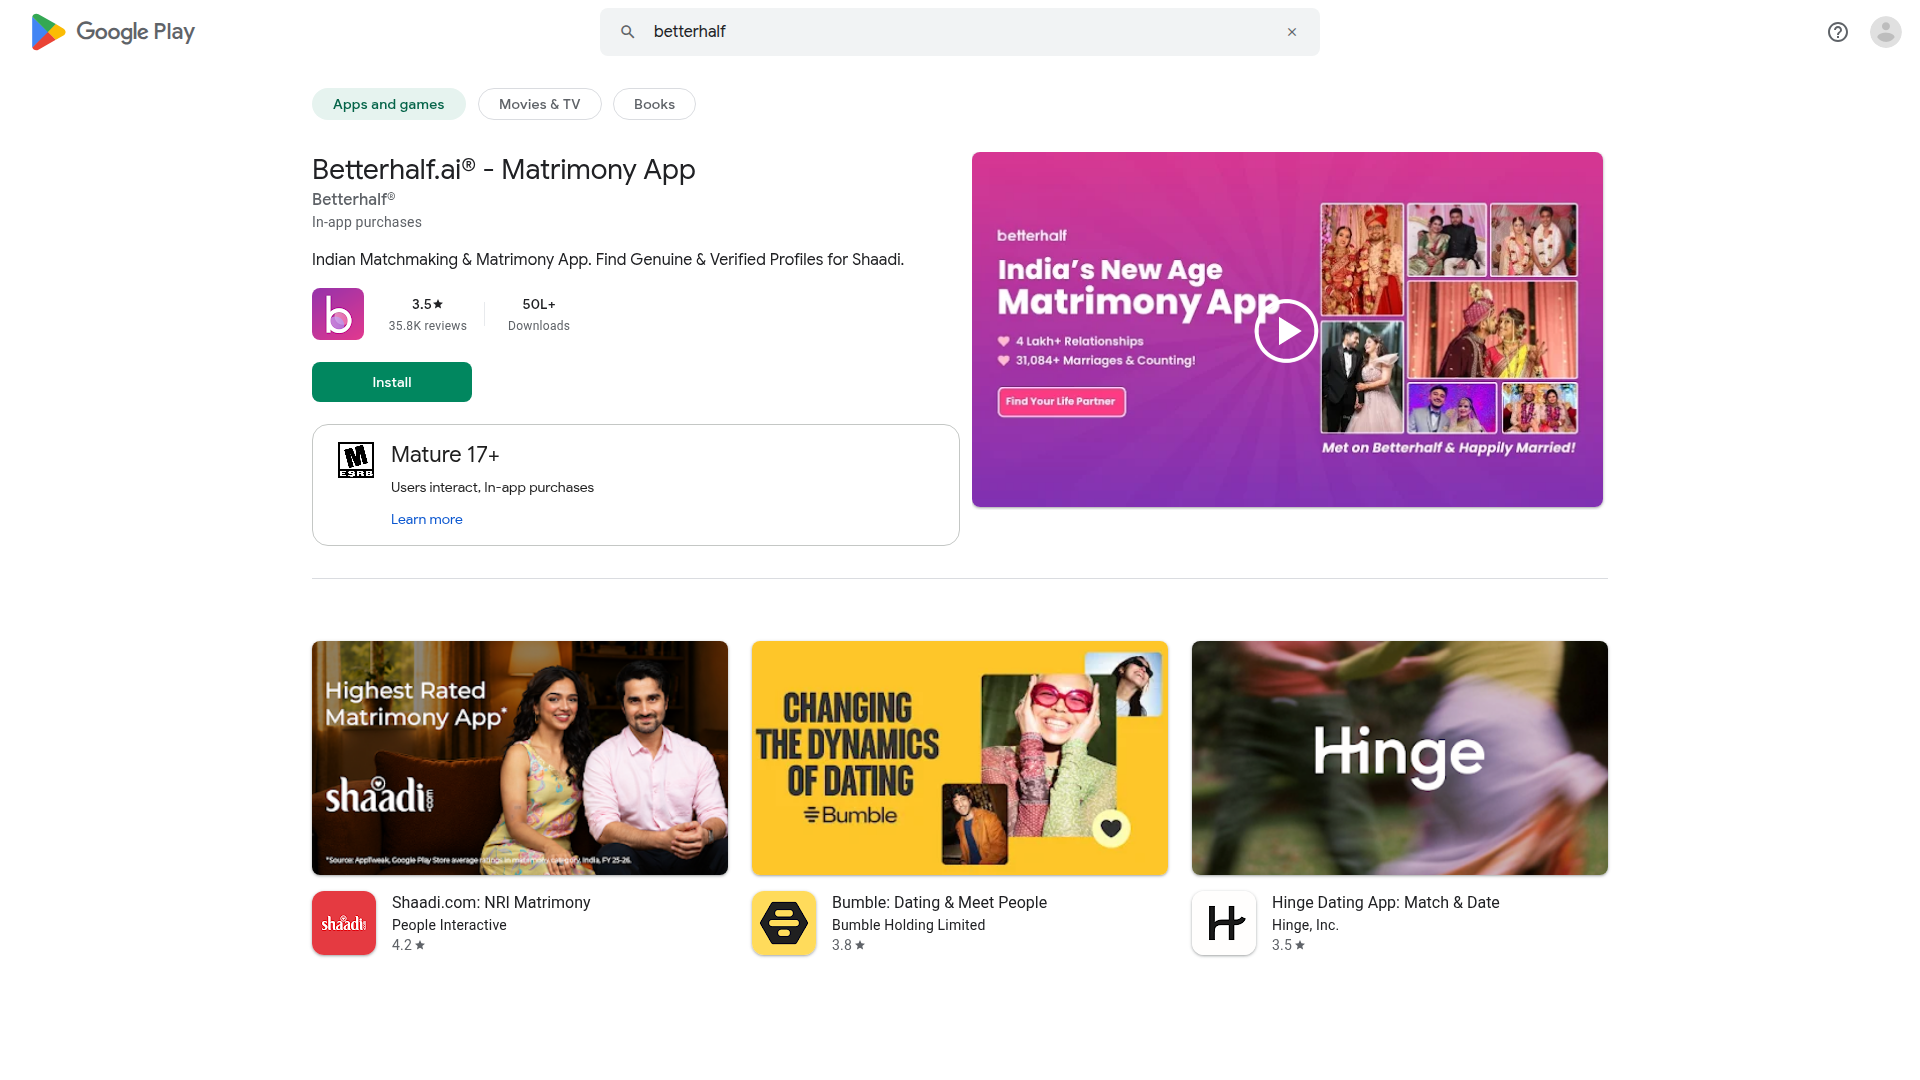Viewport: 1920px width, 1080px height.
Task: Click the Betterhalf® developer name
Action: click(x=354, y=199)
